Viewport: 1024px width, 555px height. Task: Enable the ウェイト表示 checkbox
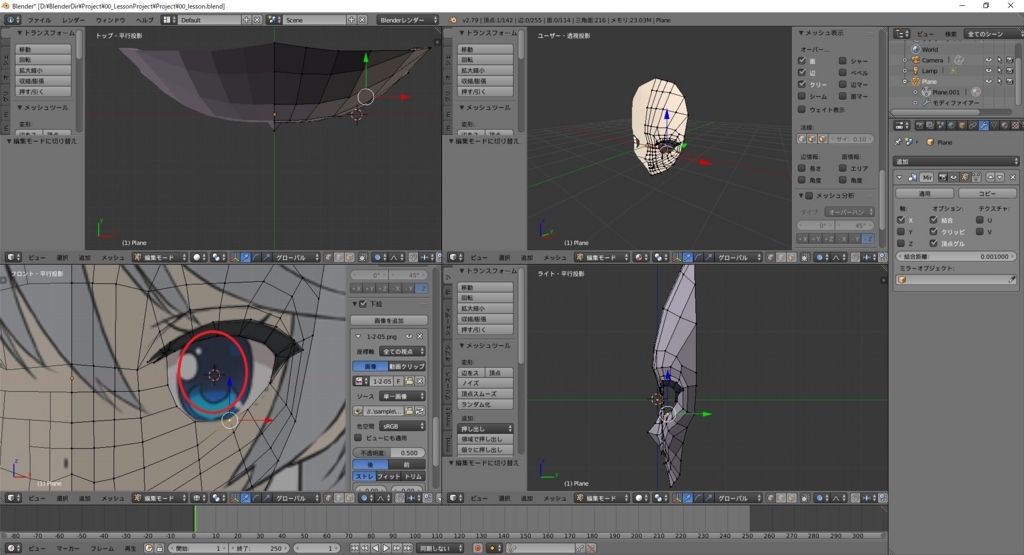tap(802, 109)
